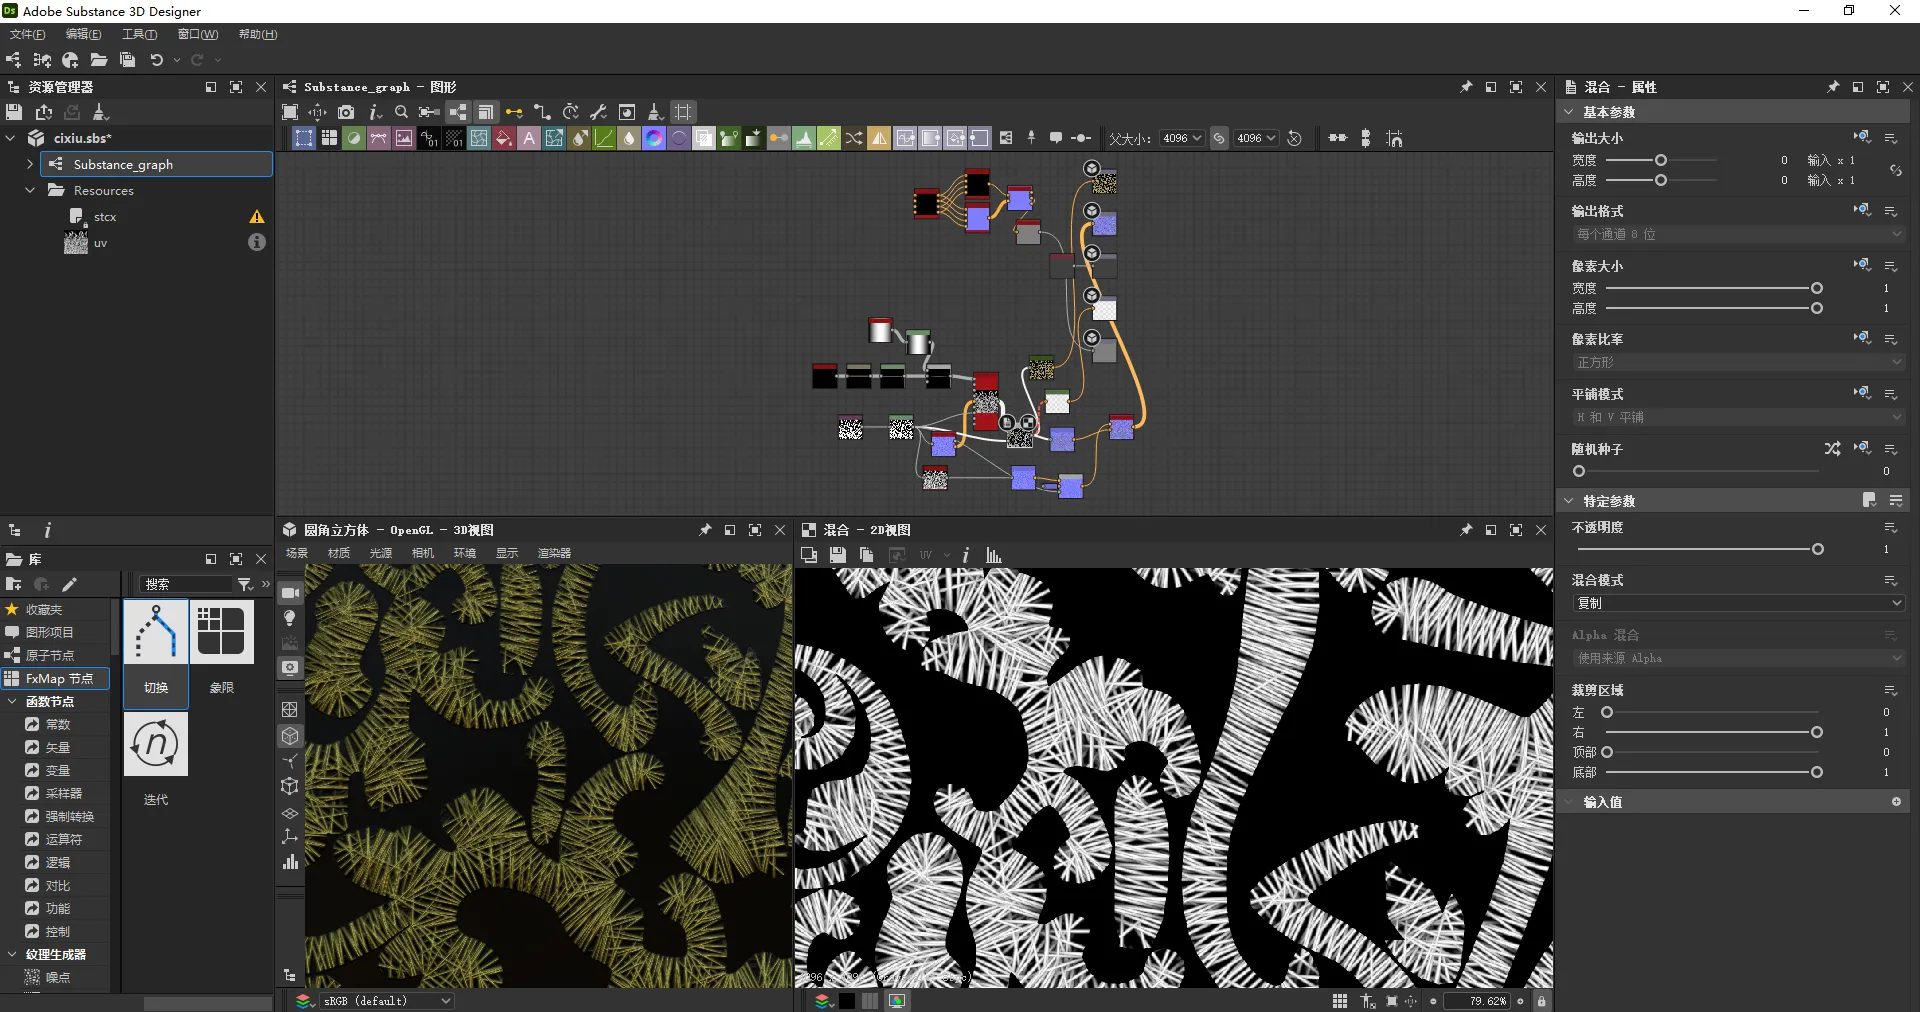Toggle the lock icon in the 2D view status bar
1920x1012 pixels.
1541,1001
